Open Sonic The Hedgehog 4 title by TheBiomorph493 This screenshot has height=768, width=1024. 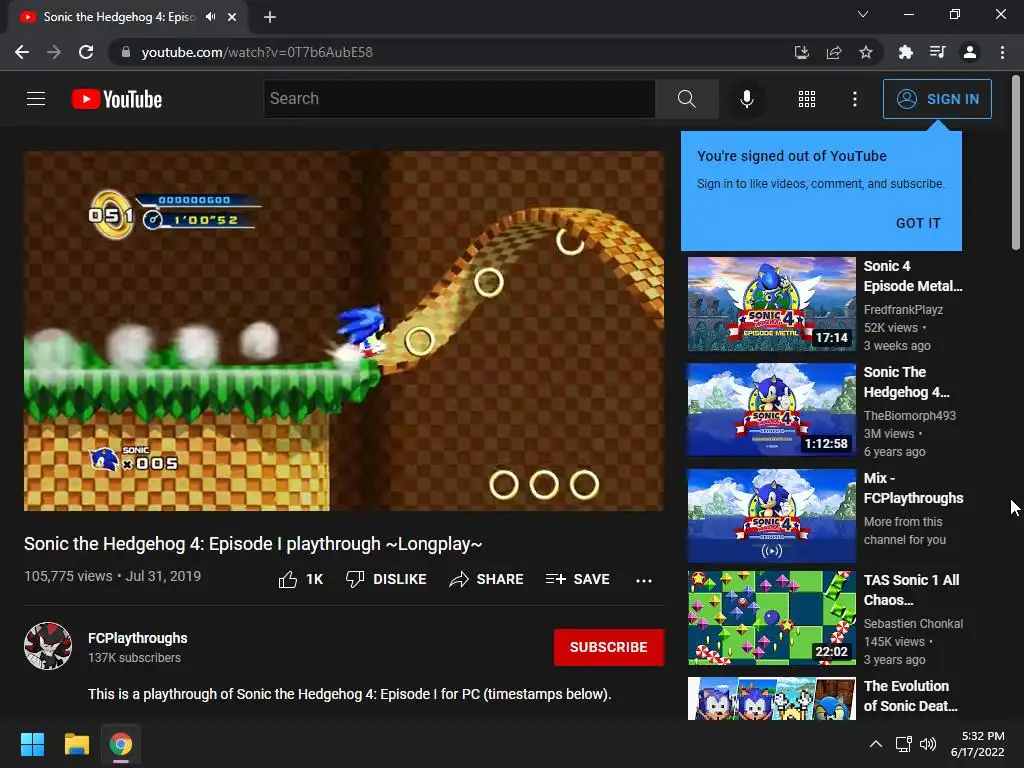[906, 382]
